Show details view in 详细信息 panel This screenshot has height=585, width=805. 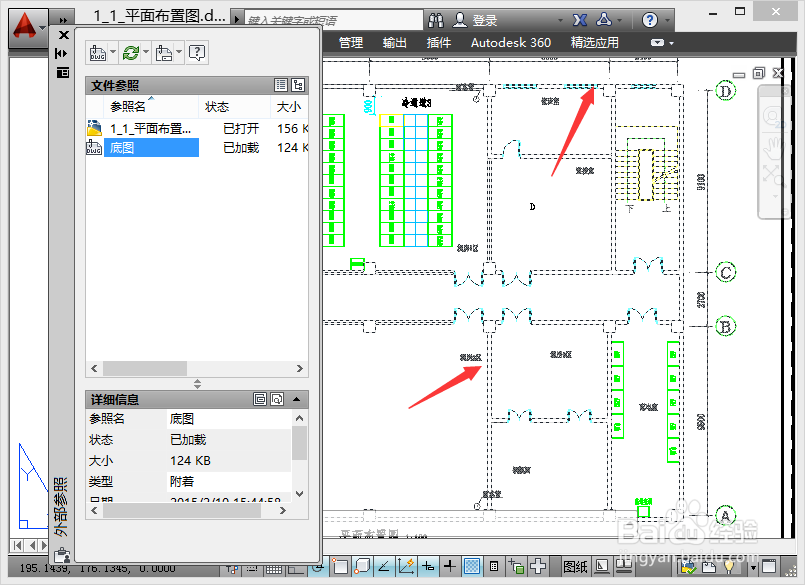(x=260, y=399)
